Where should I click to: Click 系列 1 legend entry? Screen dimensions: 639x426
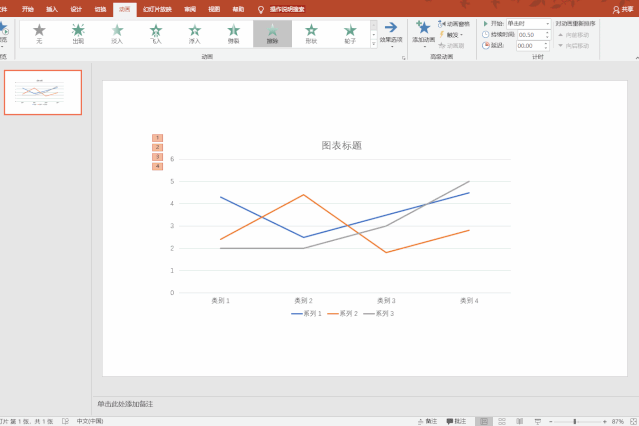click(x=306, y=313)
